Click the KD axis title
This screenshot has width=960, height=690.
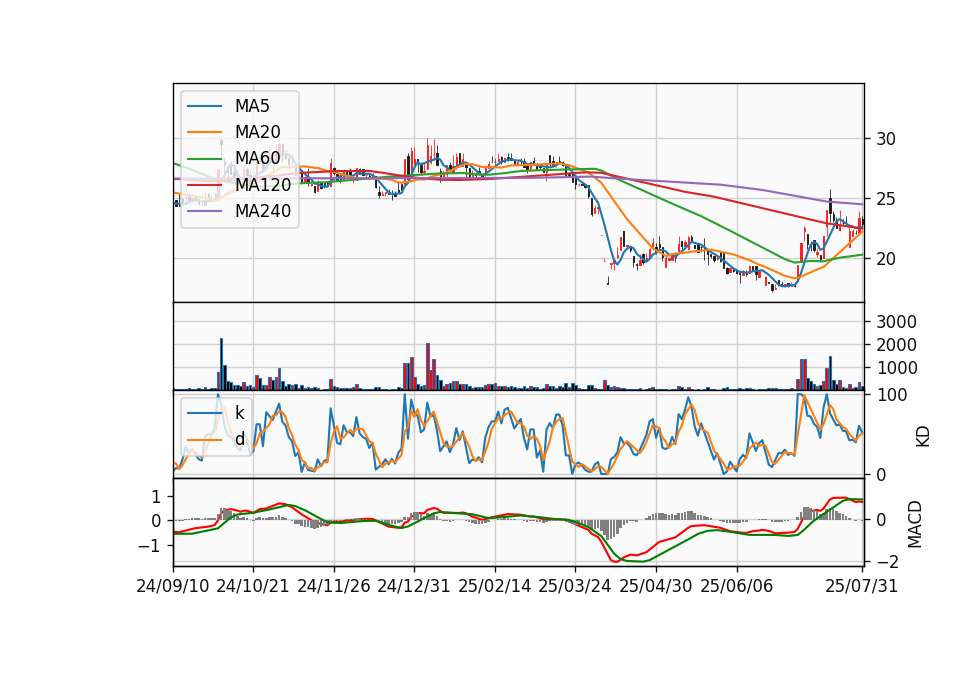click(923, 437)
